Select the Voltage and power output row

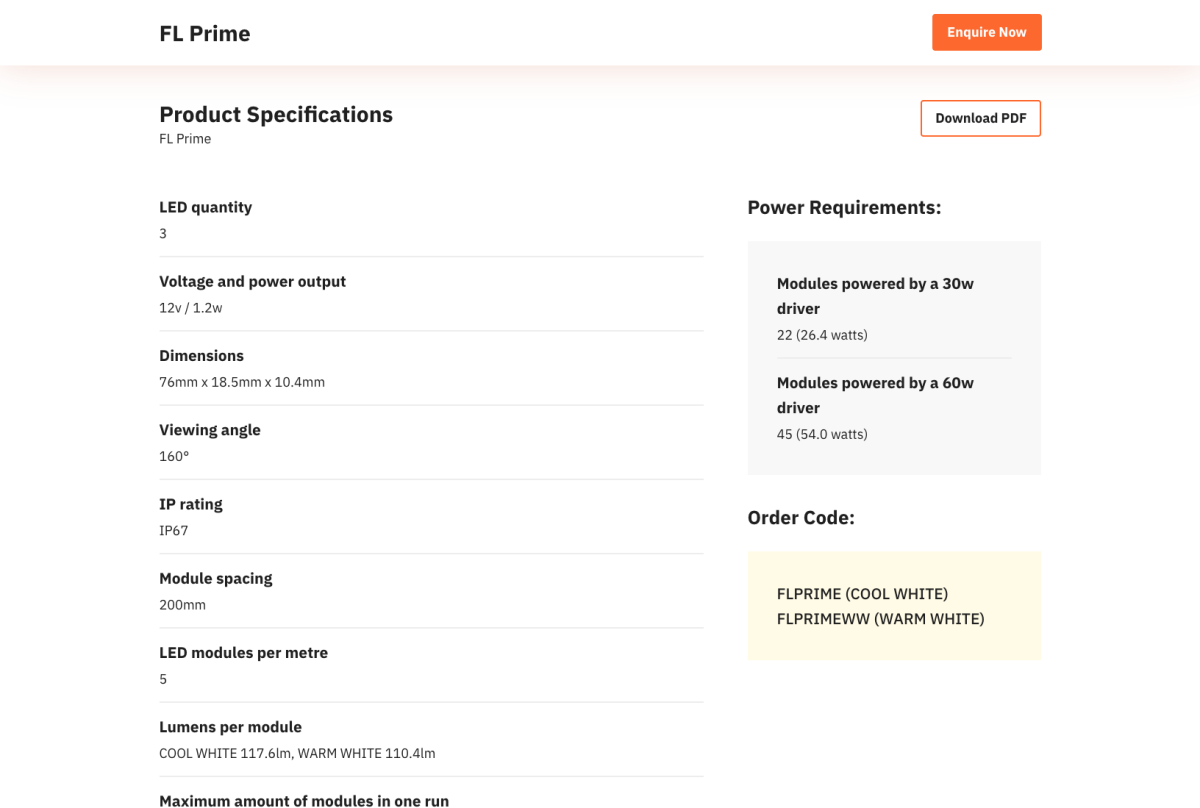click(431, 294)
